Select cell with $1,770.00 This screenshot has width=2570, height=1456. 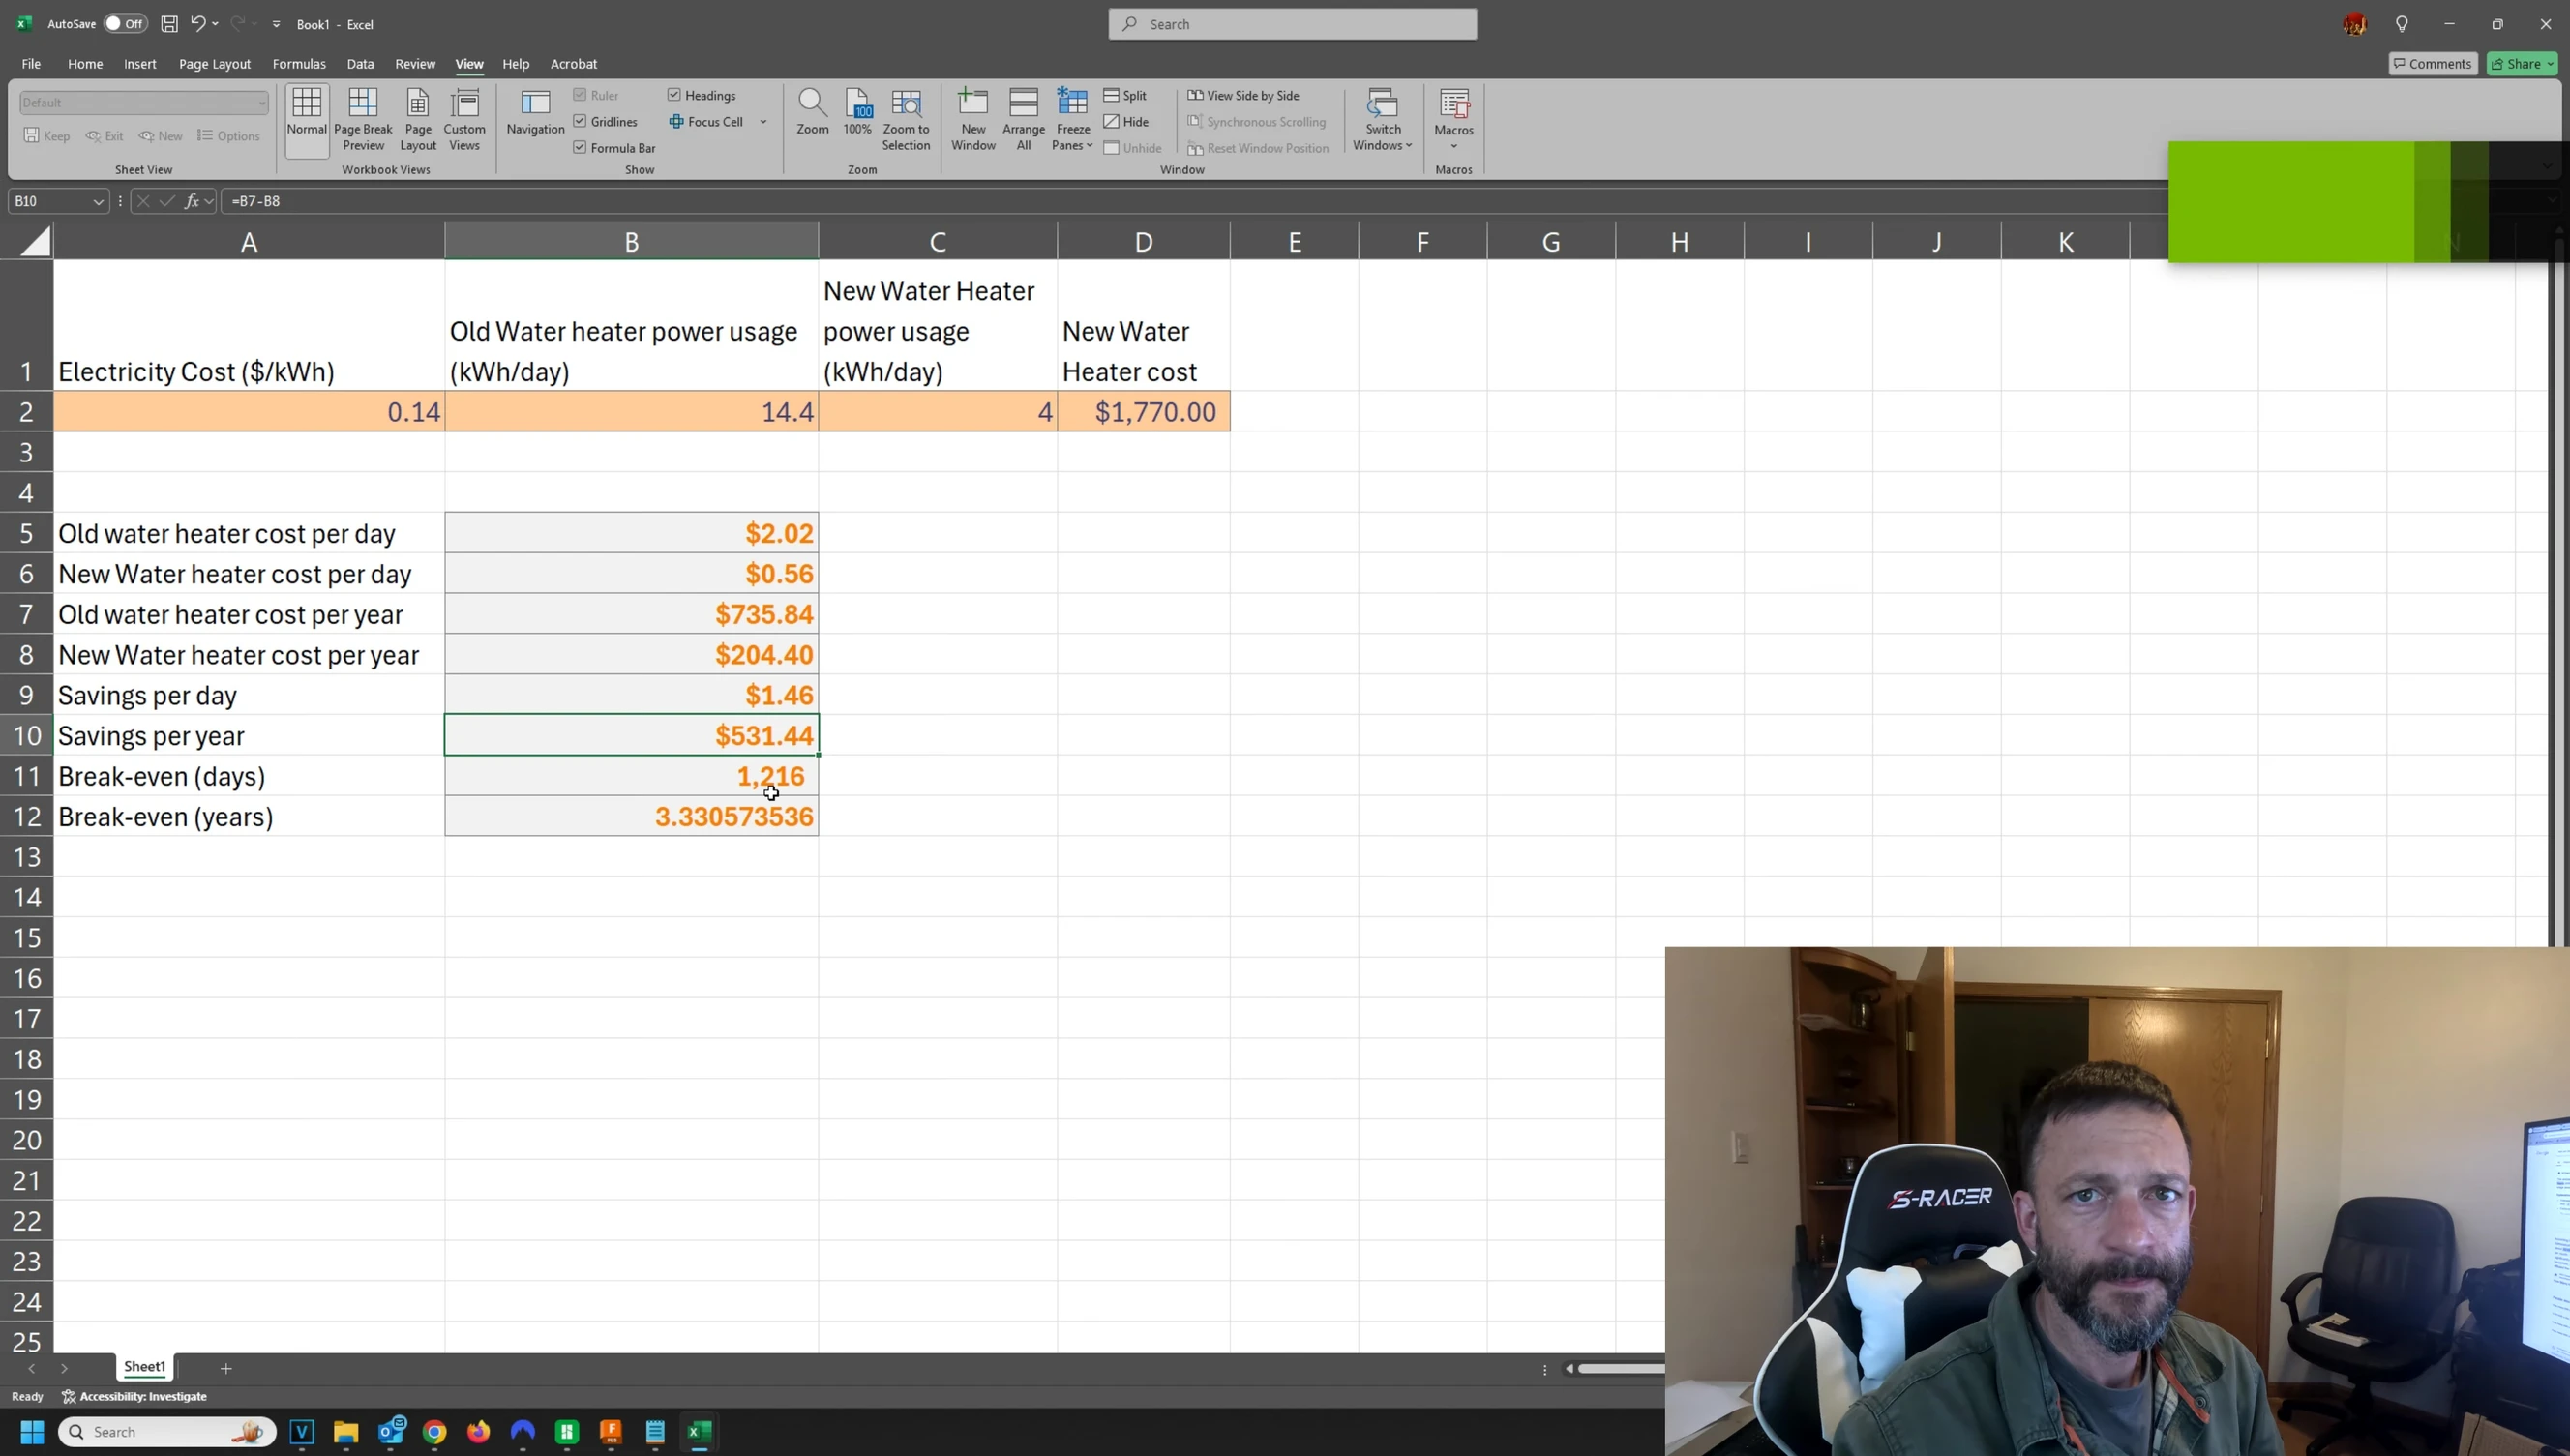tap(1143, 412)
